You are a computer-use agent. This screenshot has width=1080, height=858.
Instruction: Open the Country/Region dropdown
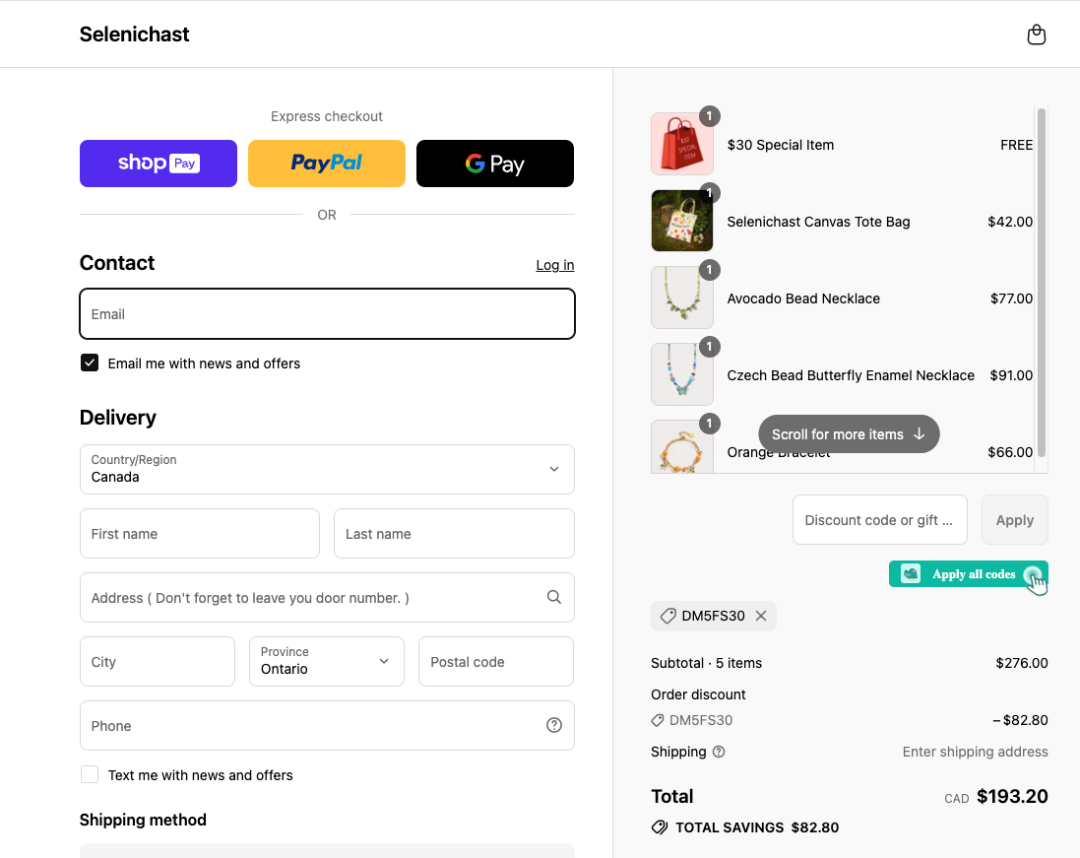[x=327, y=469]
